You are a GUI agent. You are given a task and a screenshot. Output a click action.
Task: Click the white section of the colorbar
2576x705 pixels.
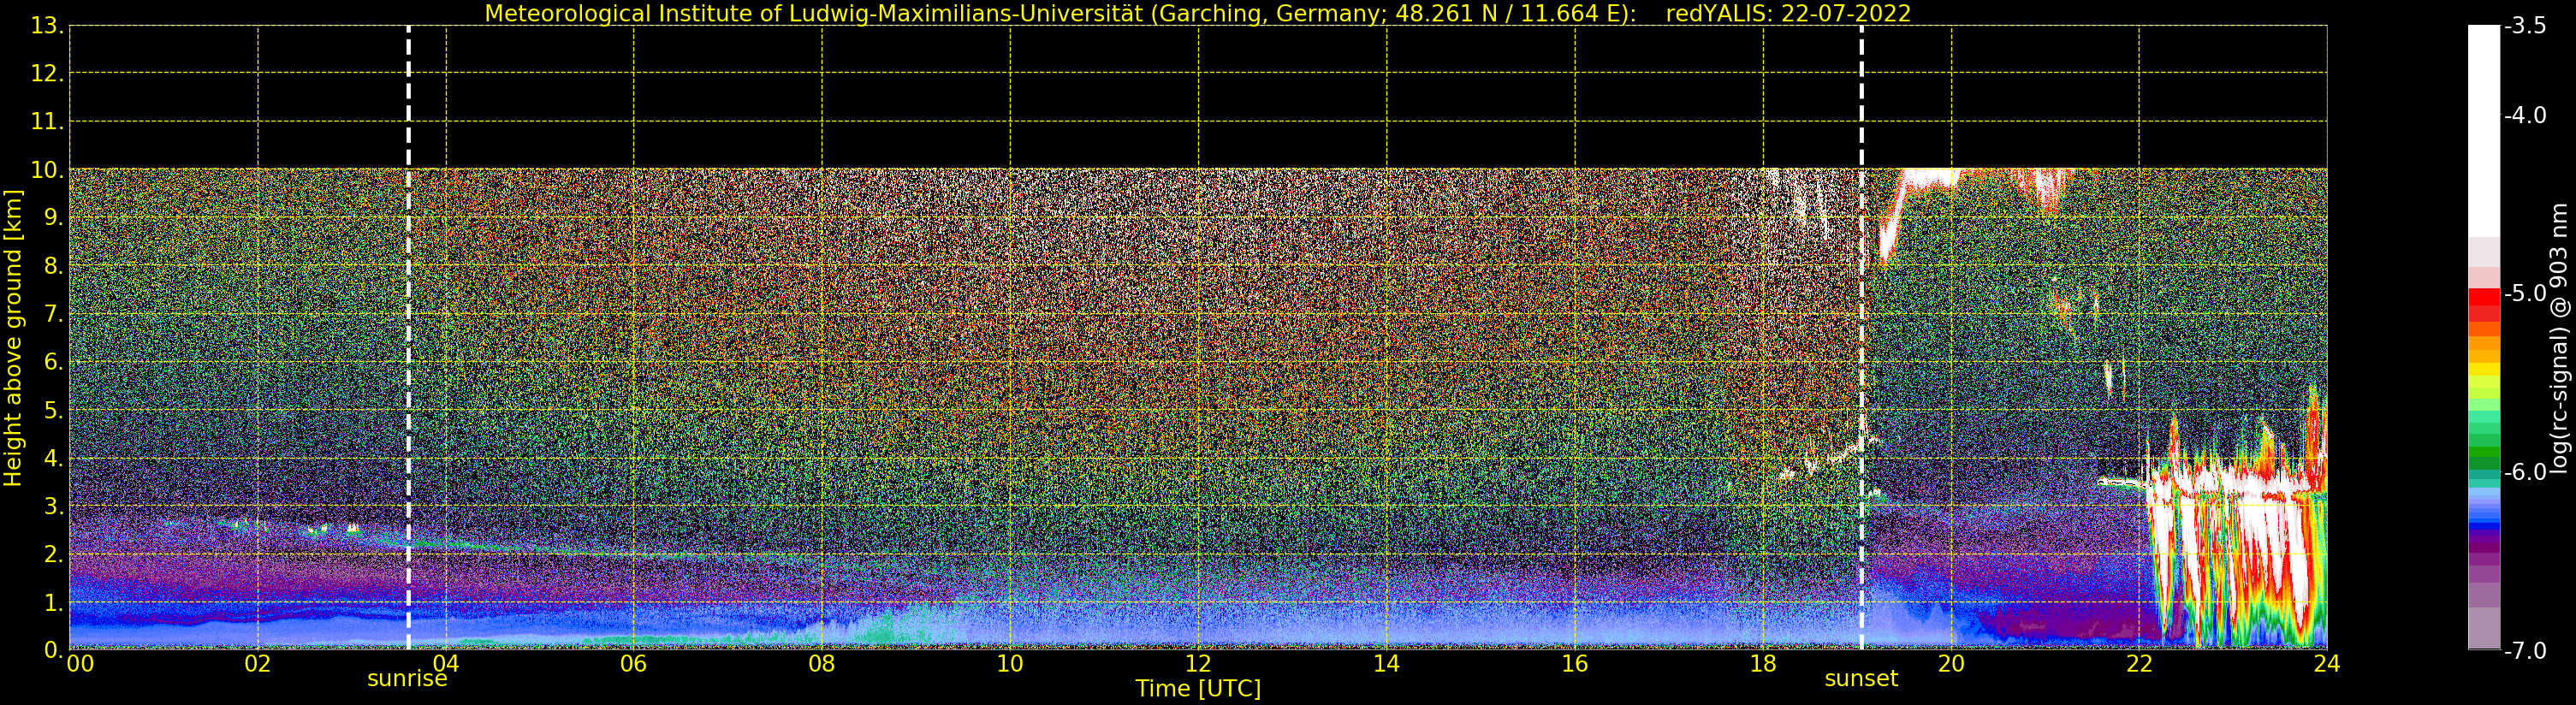(2484, 130)
